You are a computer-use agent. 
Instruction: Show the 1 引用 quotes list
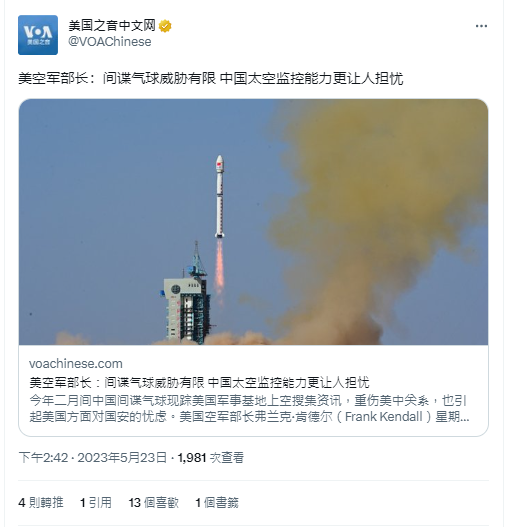pos(95,503)
